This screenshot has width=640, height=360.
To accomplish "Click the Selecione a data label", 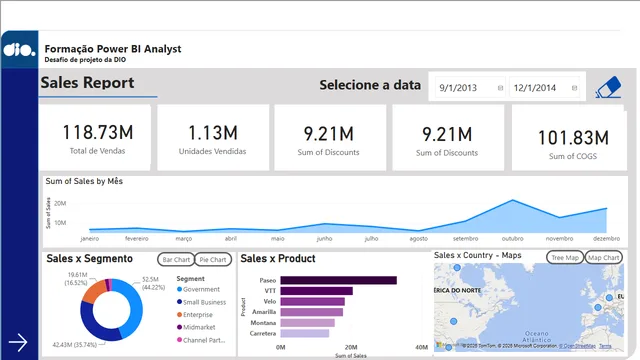I will click(x=370, y=85).
